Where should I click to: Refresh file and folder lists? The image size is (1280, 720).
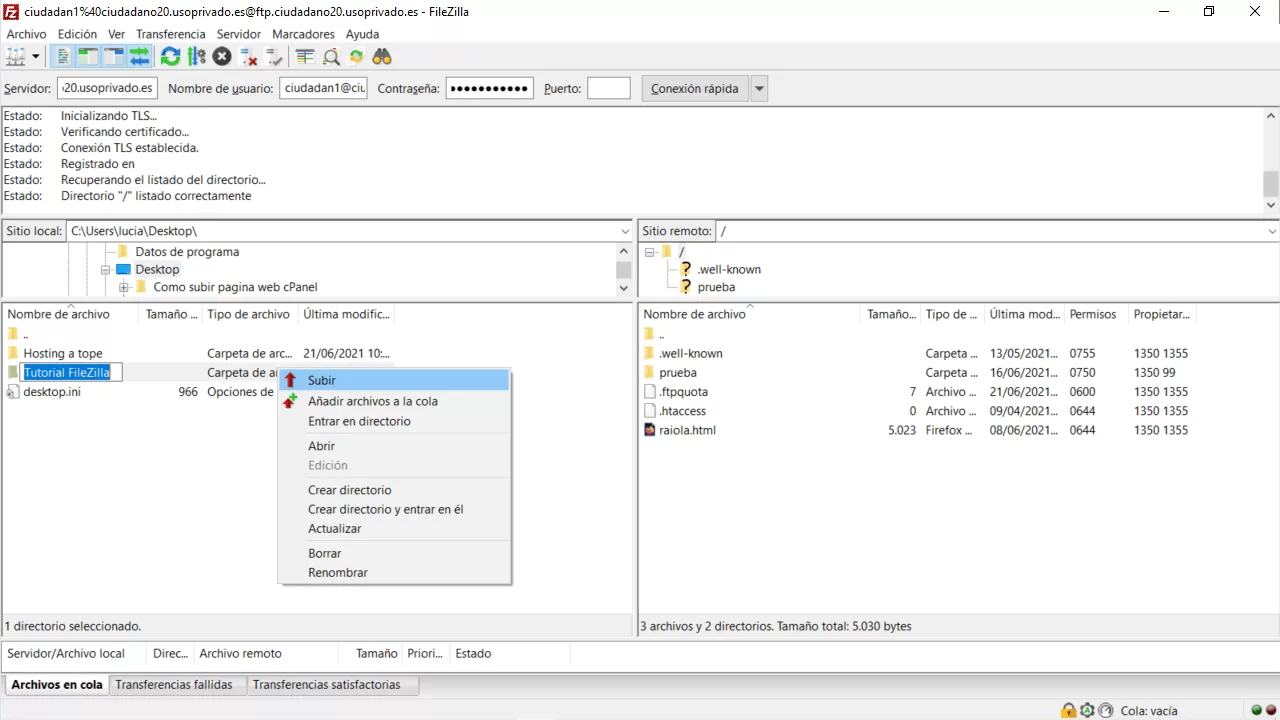[171, 57]
